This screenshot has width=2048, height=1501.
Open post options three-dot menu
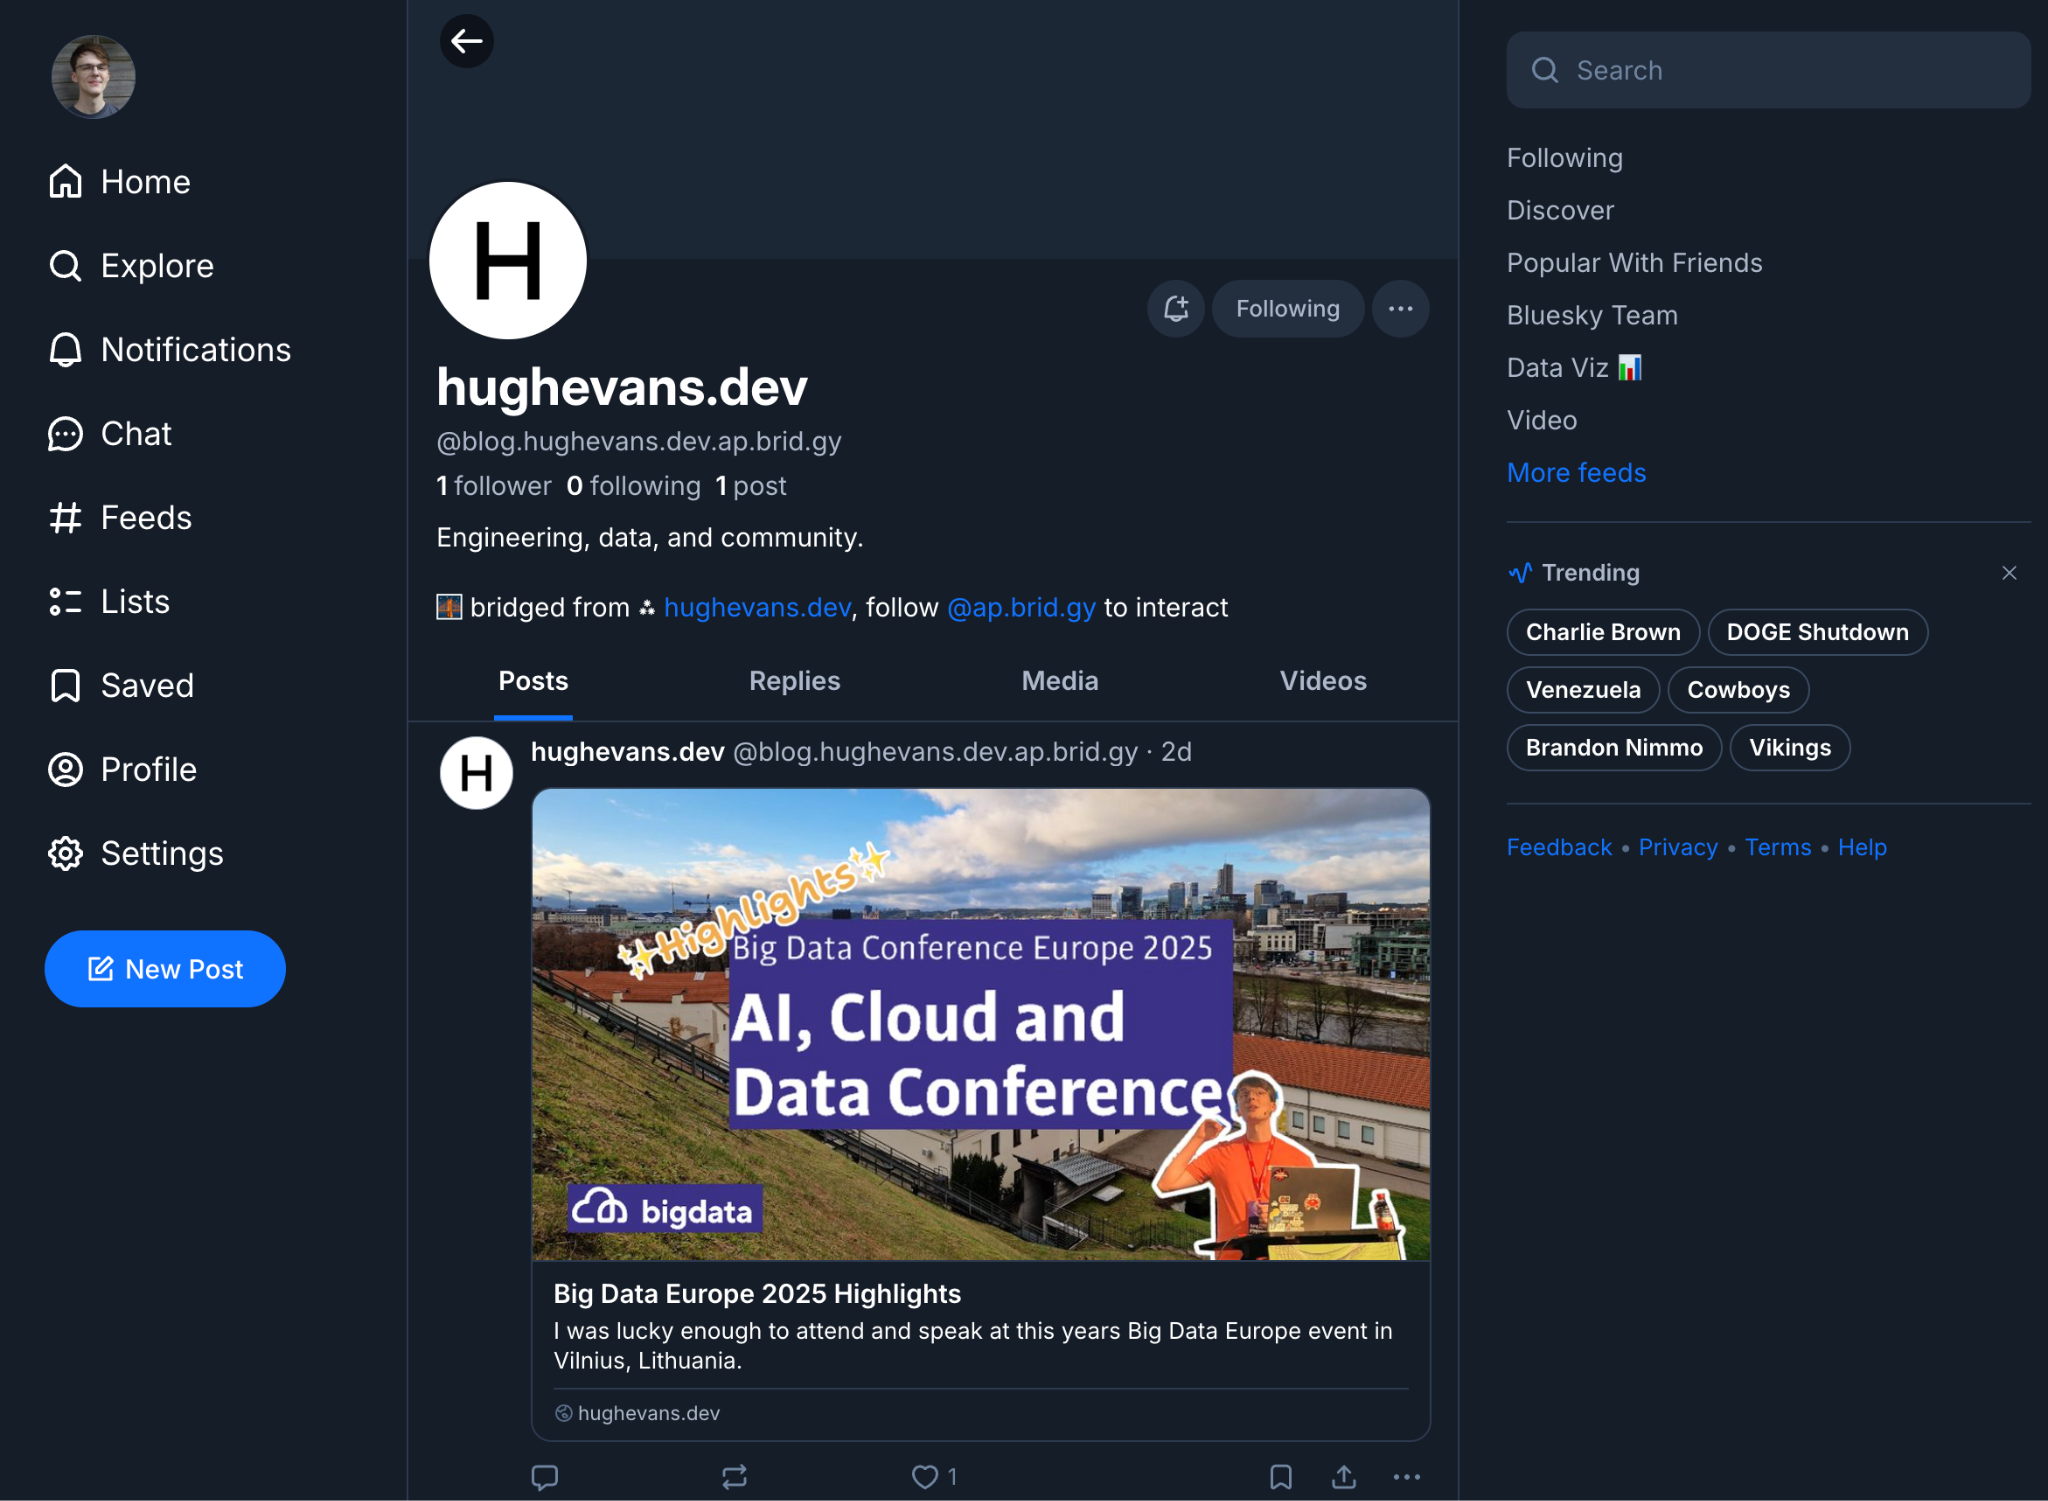tap(1407, 1477)
